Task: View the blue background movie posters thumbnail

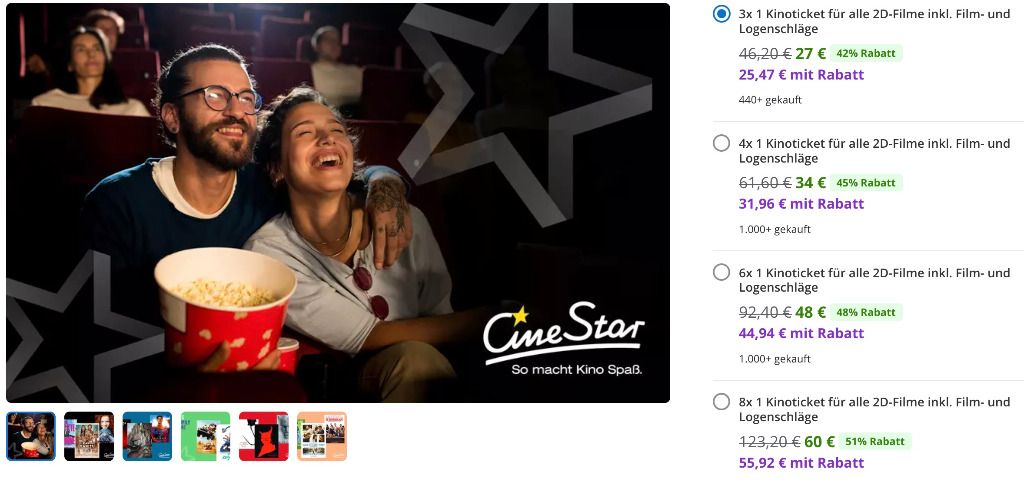Action: pos(147,436)
